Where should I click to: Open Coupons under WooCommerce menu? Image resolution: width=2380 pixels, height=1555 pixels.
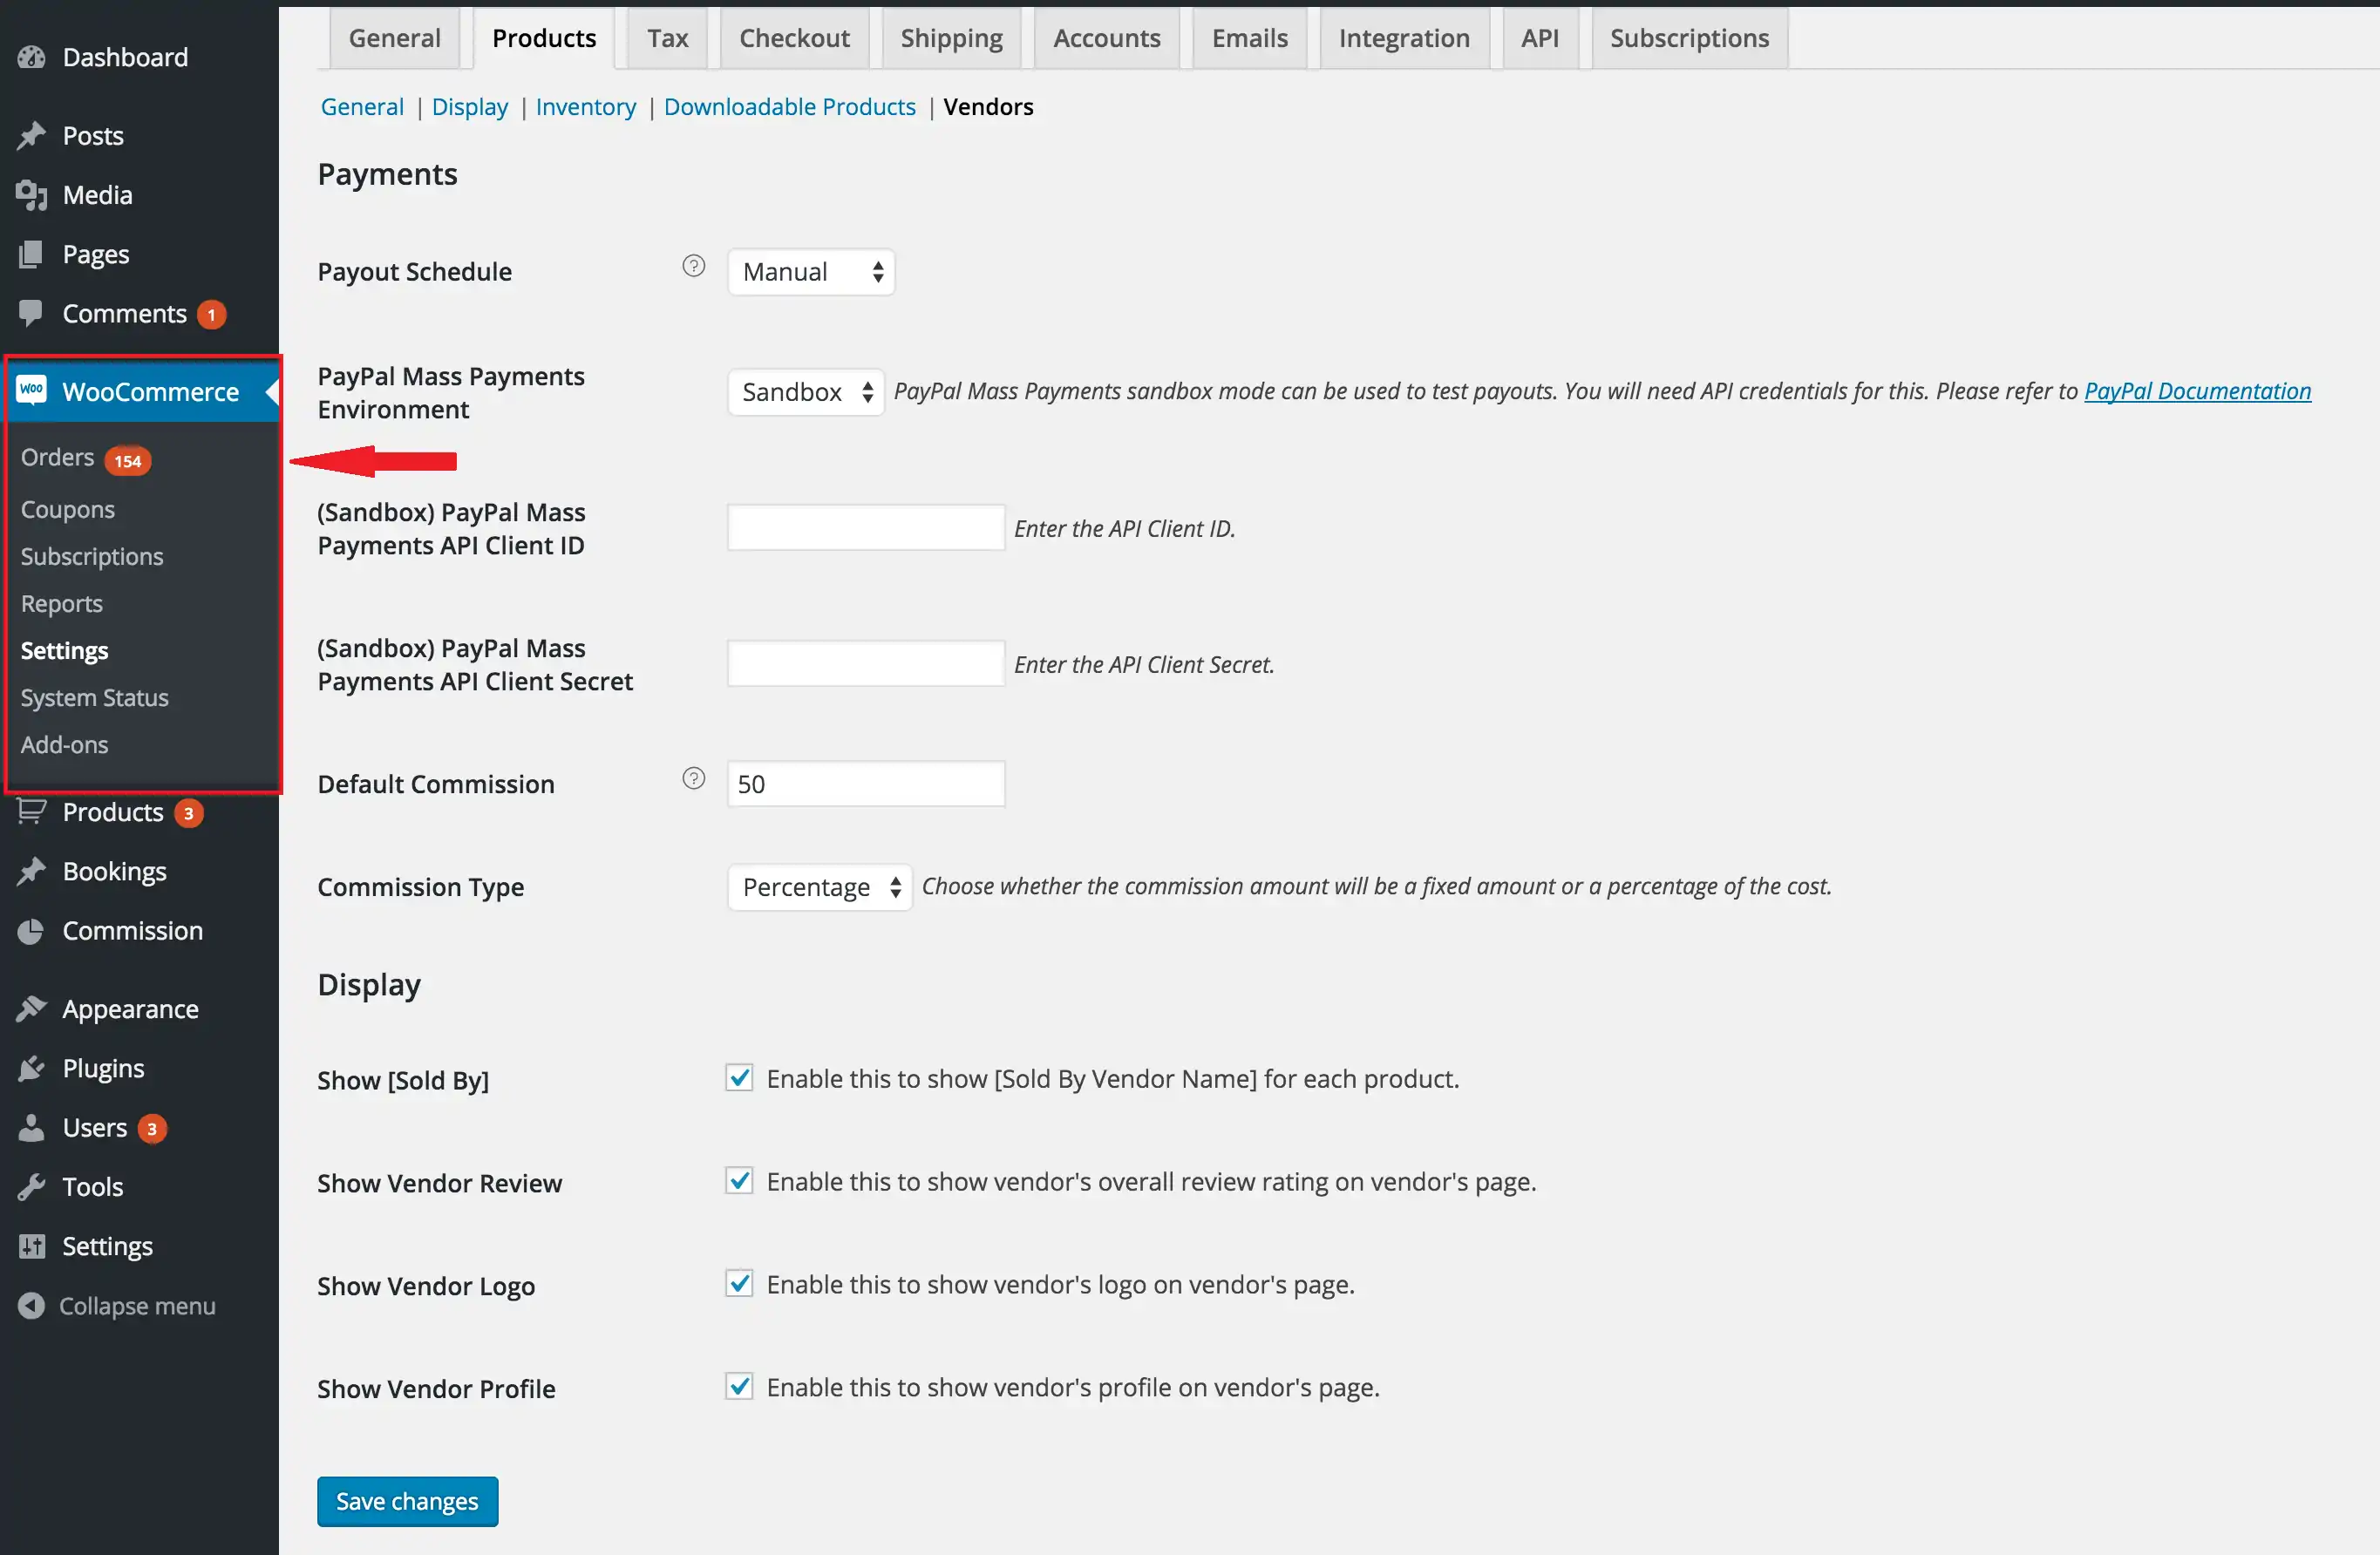[67, 509]
